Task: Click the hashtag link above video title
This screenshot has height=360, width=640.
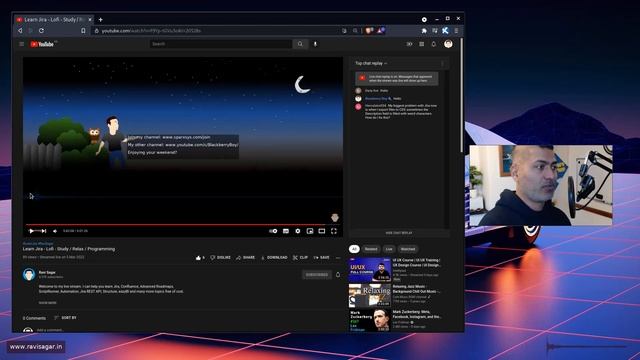Action: tap(38, 244)
